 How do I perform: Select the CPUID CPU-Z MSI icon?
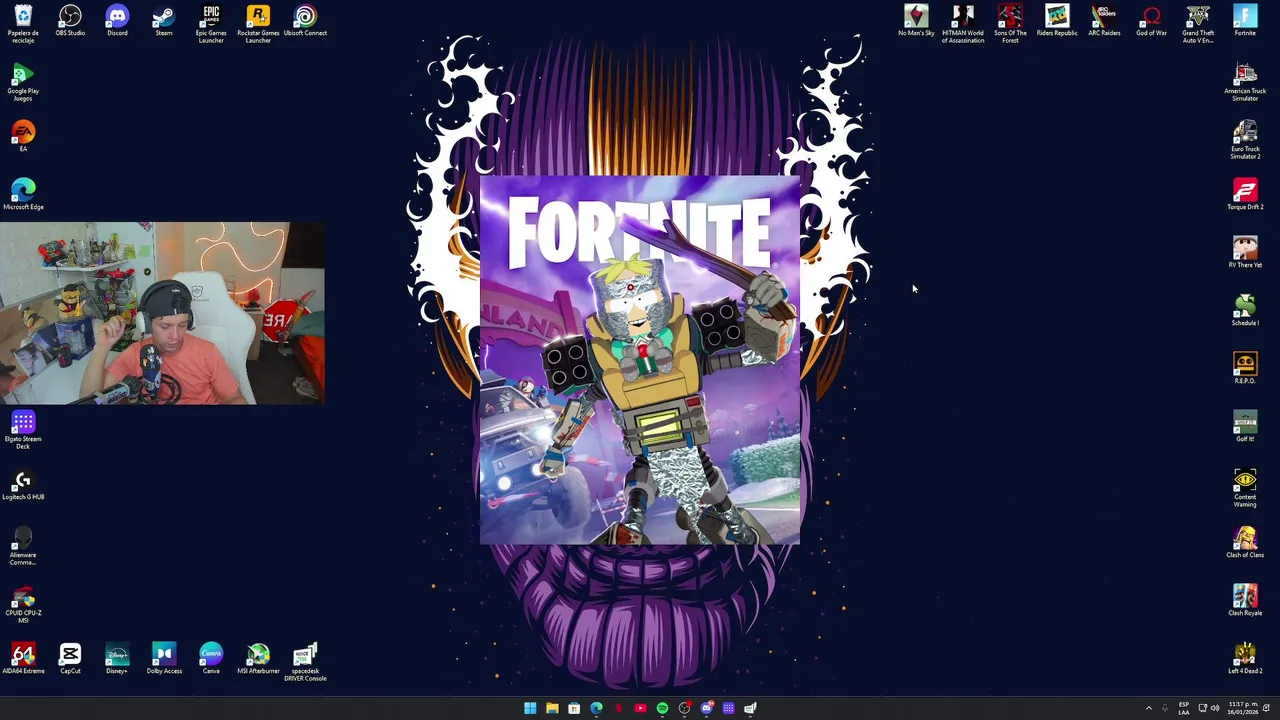(23, 604)
